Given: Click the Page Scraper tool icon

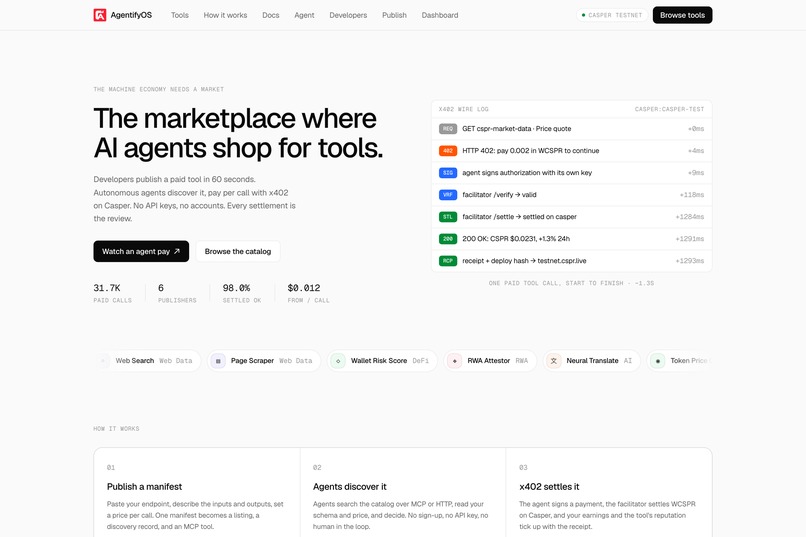Looking at the screenshot, I should click(x=218, y=361).
